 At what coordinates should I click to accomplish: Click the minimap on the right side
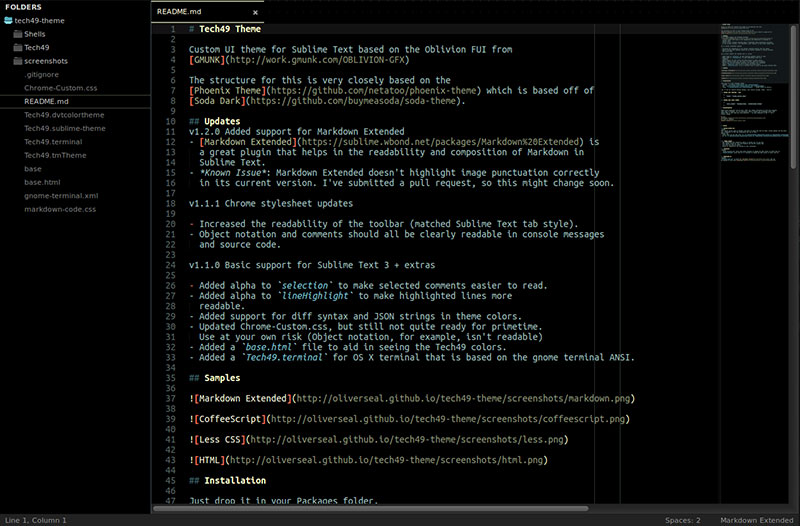click(x=754, y=92)
